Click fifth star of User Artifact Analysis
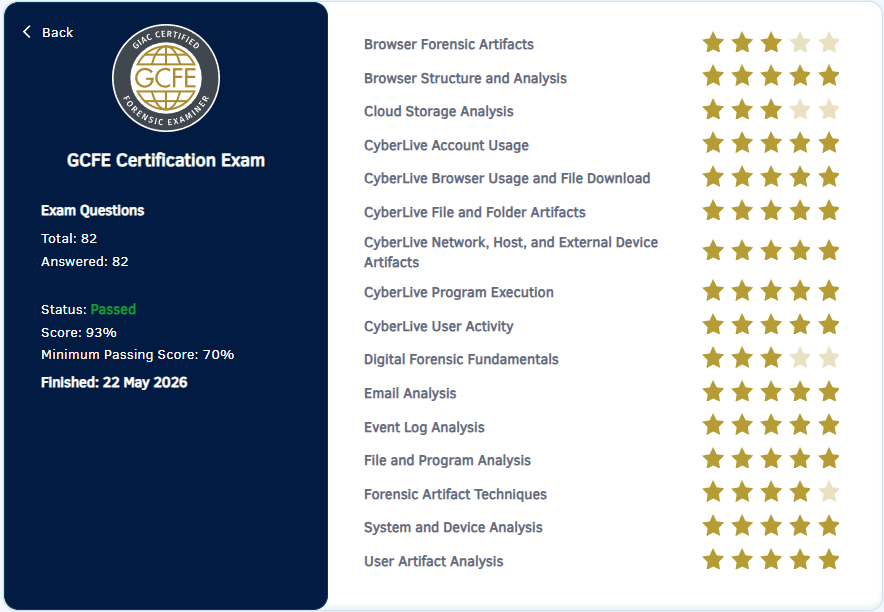The image size is (884, 612). pos(829,560)
